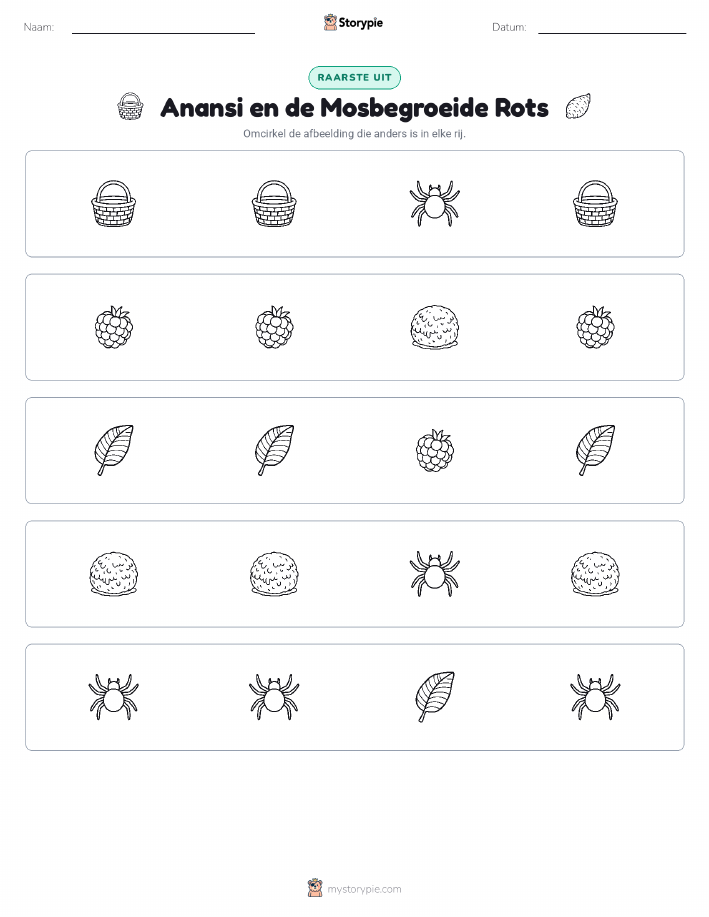Click the first basket in row one
The height and width of the screenshot is (917, 709).
coord(113,204)
